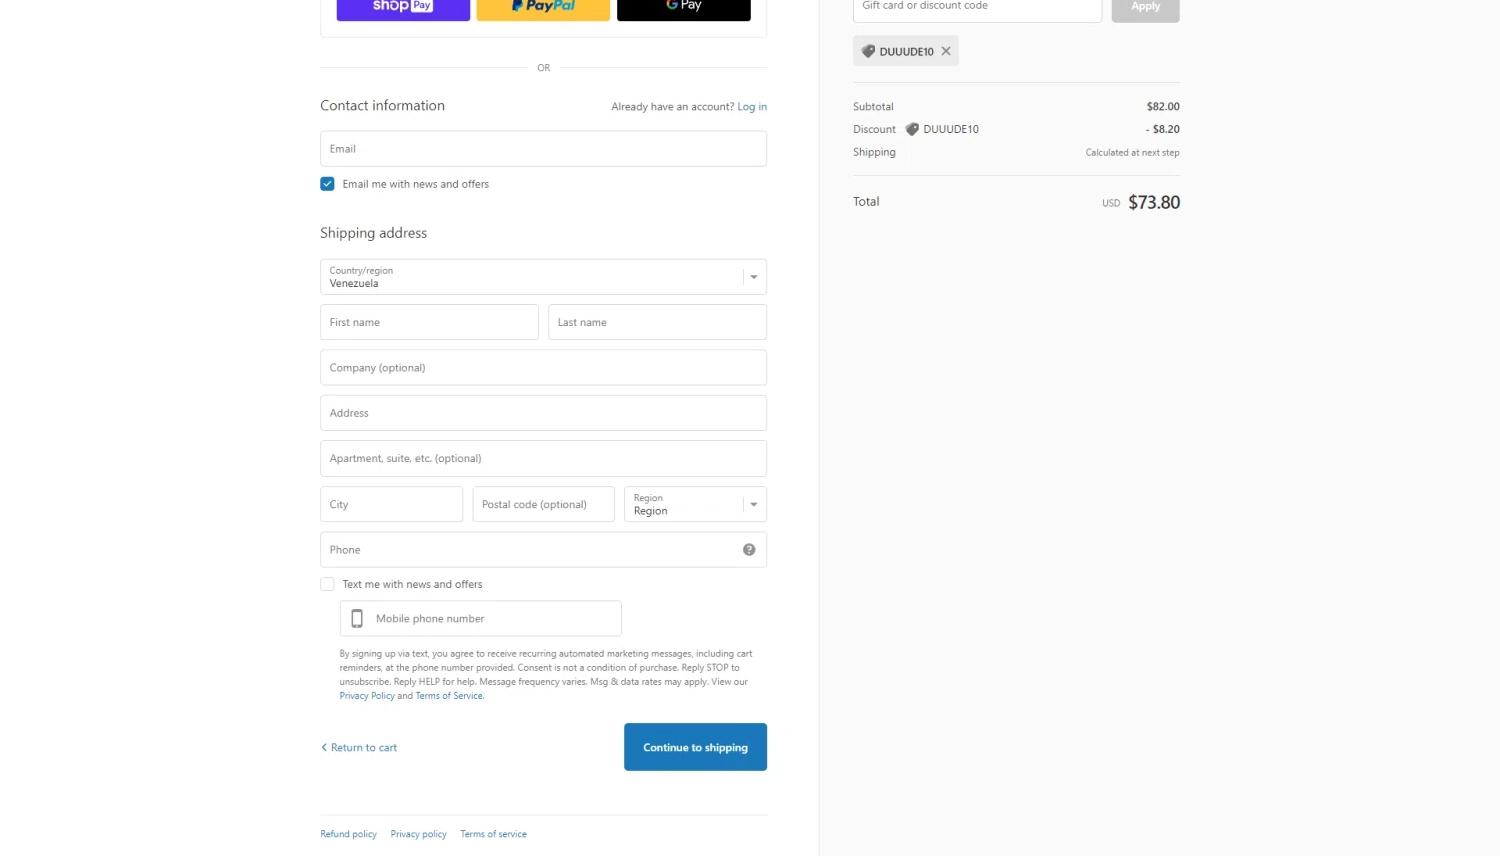Viewport: 1500px width, 856px height.
Task: Click the tag icon in the Discount row
Action: click(x=912, y=129)
